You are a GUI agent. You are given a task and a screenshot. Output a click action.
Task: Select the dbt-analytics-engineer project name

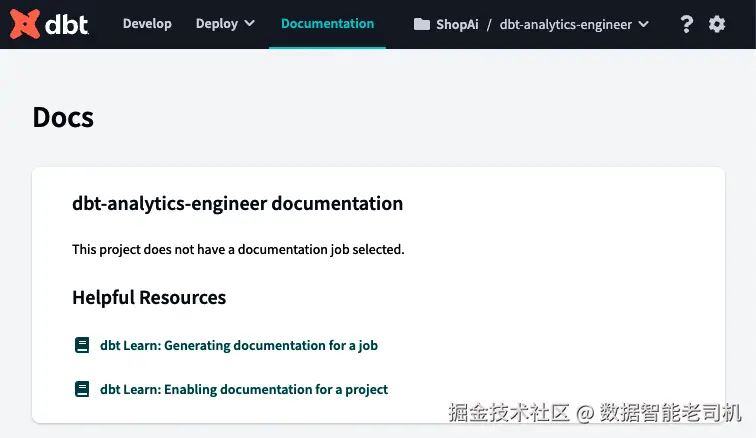click(x=566, y=25)
